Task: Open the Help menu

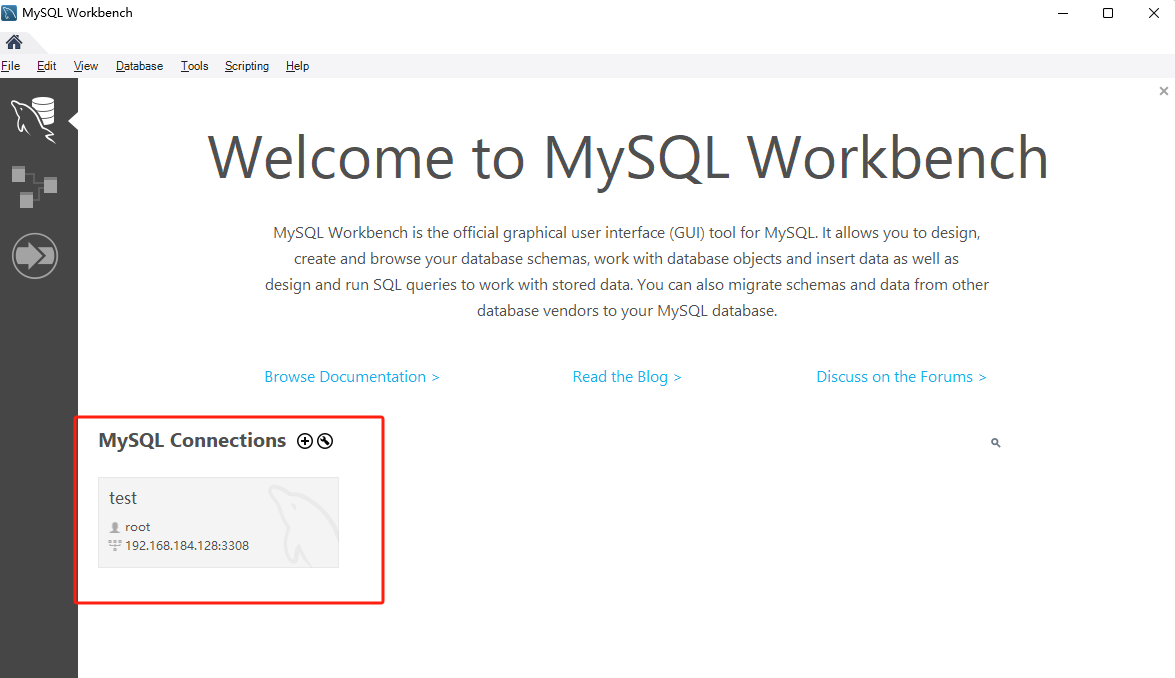Action: tap(297, 66)
